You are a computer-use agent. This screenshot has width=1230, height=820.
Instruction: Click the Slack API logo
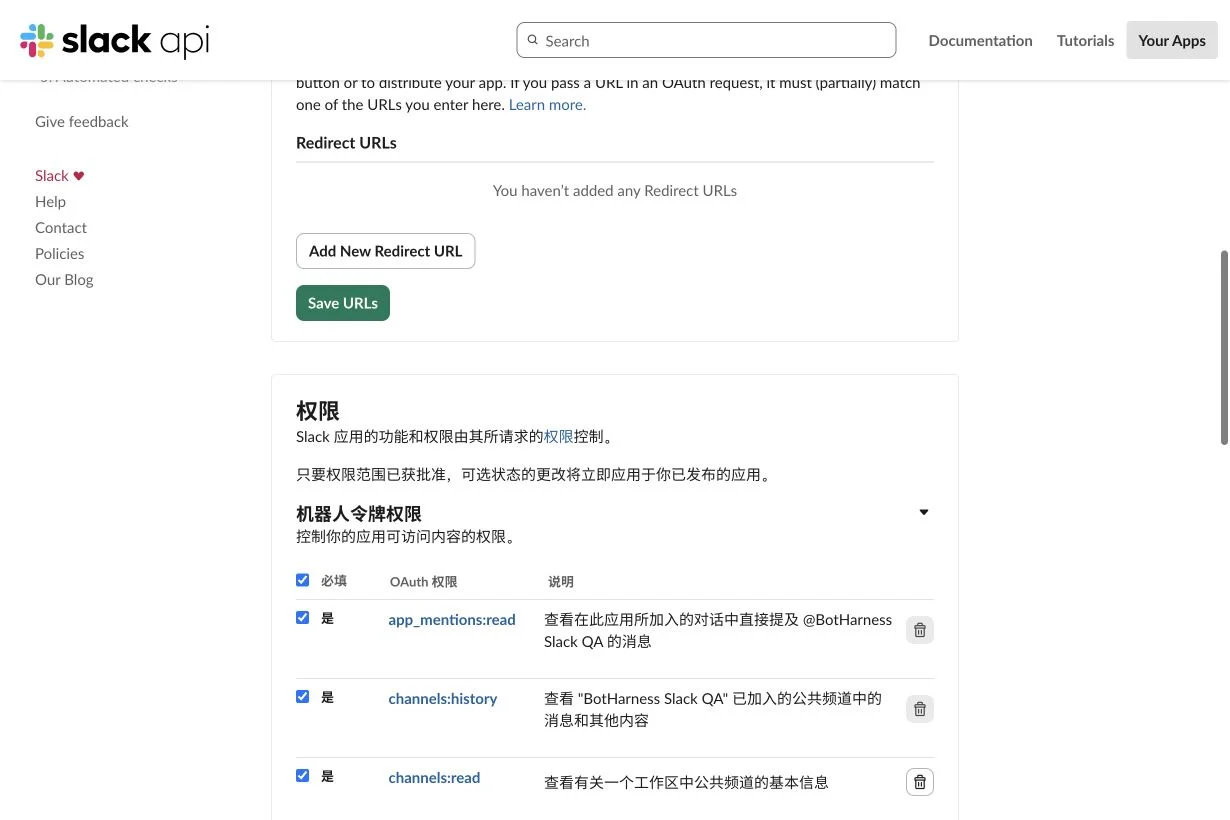click(x=114, y=41)
